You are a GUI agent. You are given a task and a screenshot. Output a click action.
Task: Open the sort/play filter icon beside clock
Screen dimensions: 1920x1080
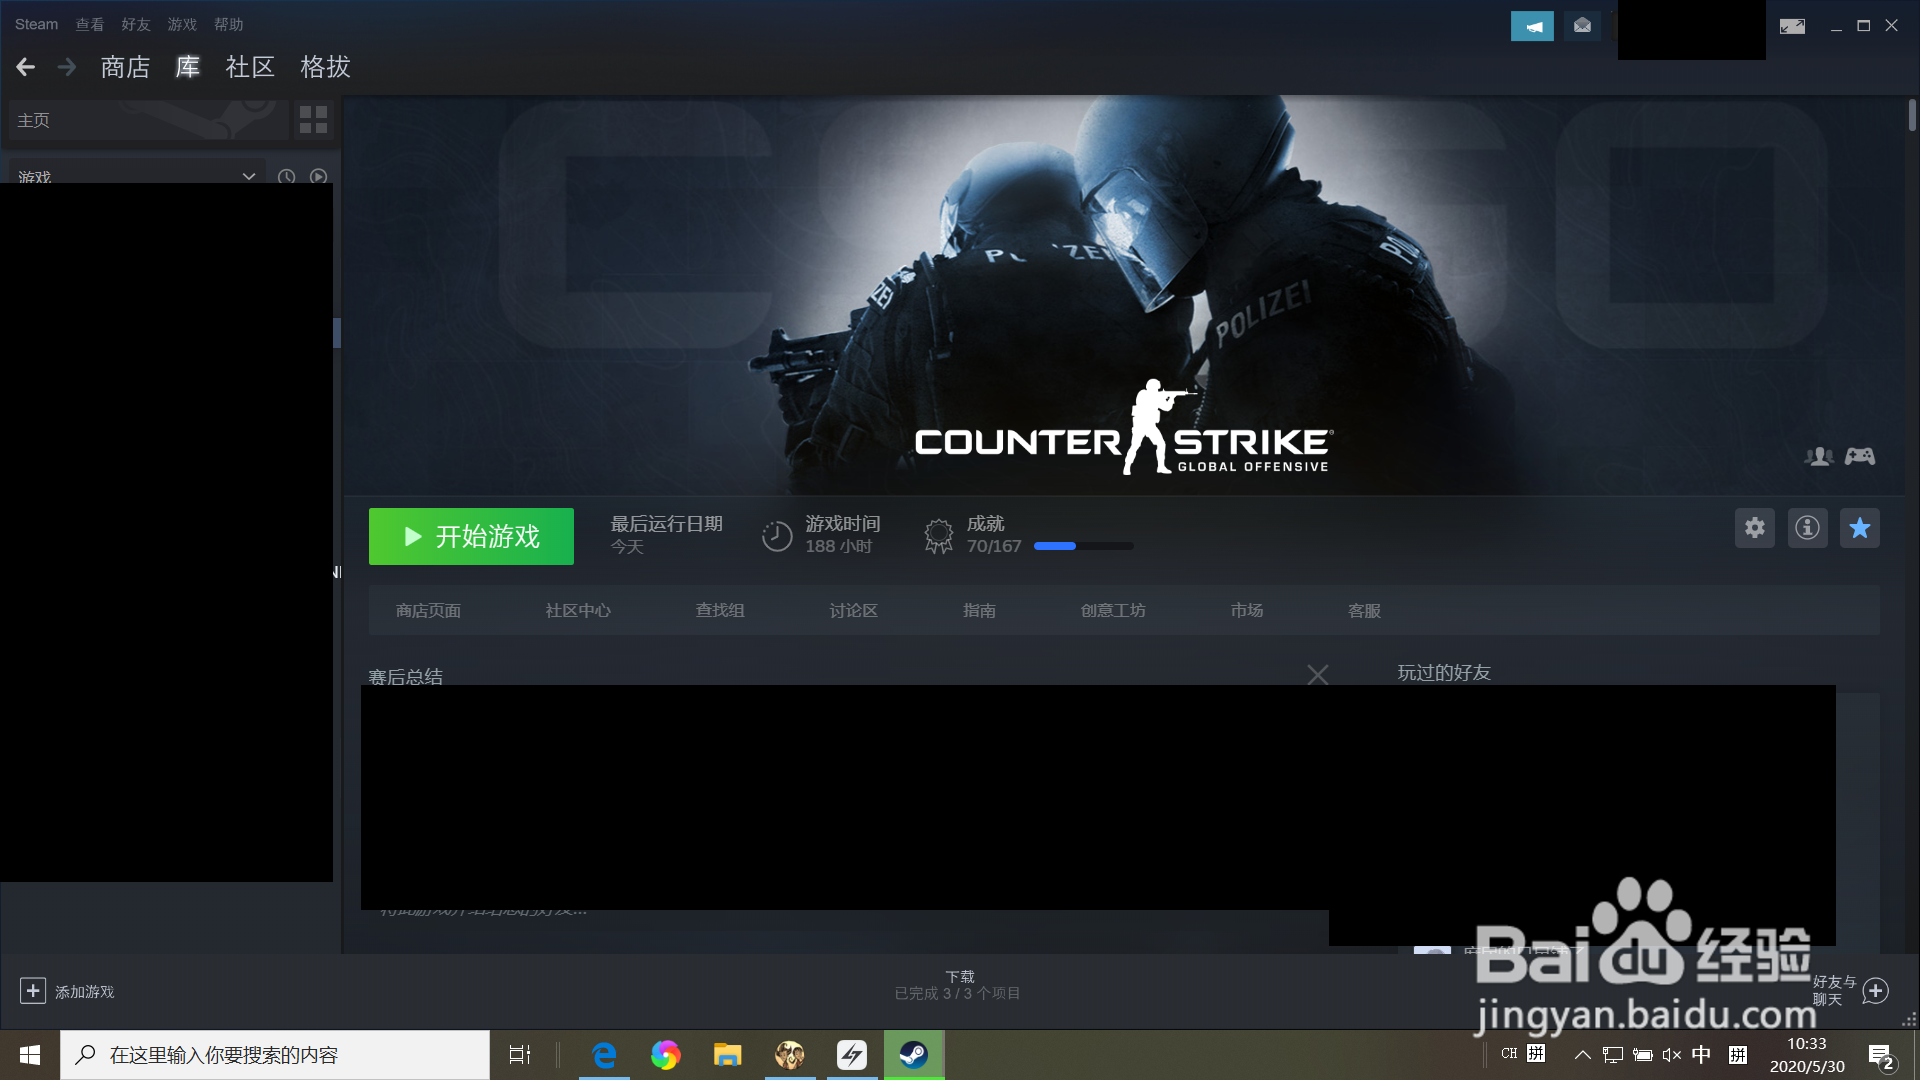[x=318, y=177]
